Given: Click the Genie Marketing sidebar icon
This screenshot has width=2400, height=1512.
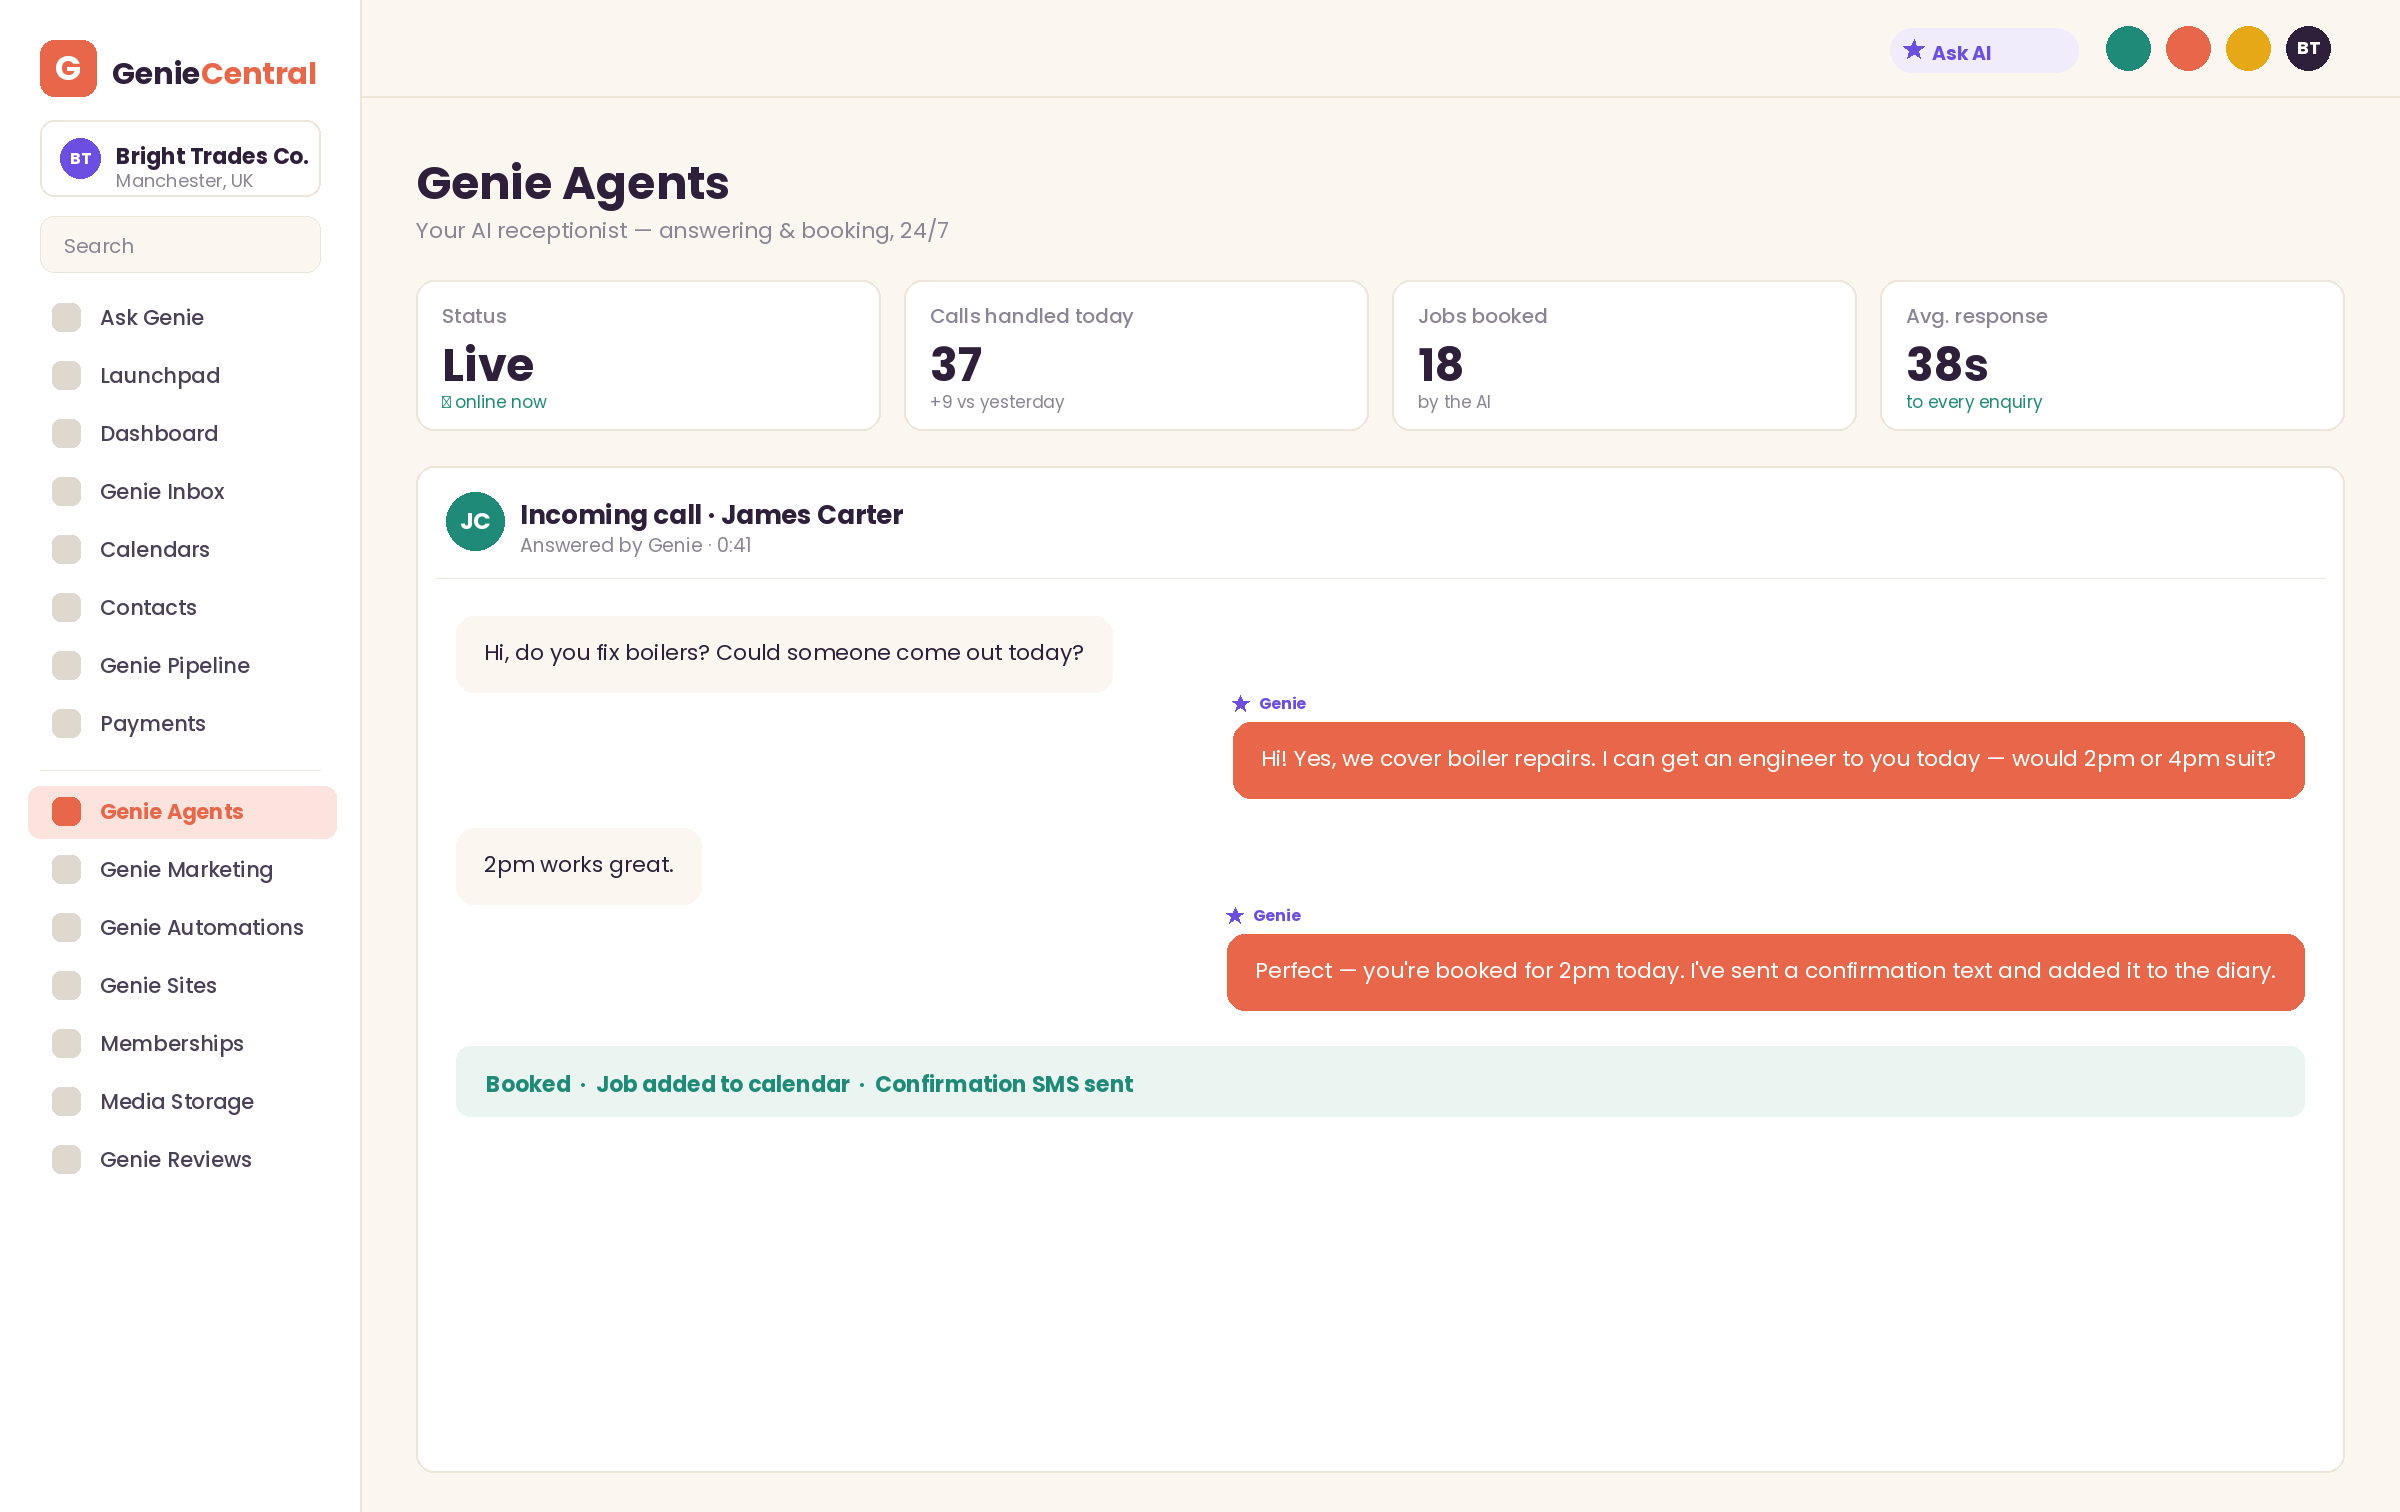Looking at the screenshot, I should (66, 869).
